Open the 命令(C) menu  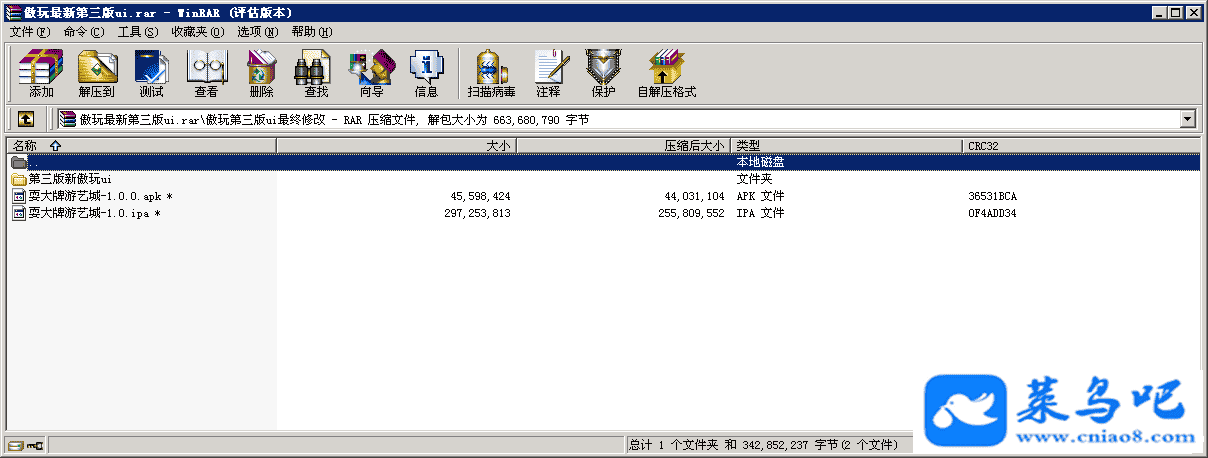point(83,32)
